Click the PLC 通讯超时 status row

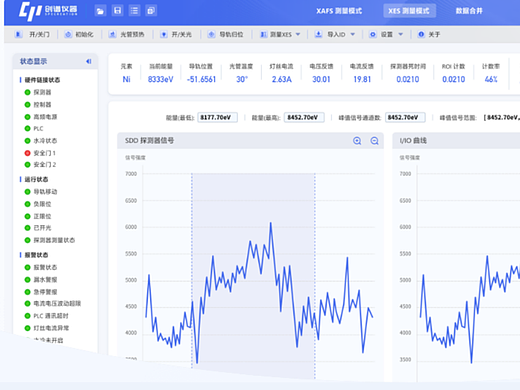tap(46, 316)
